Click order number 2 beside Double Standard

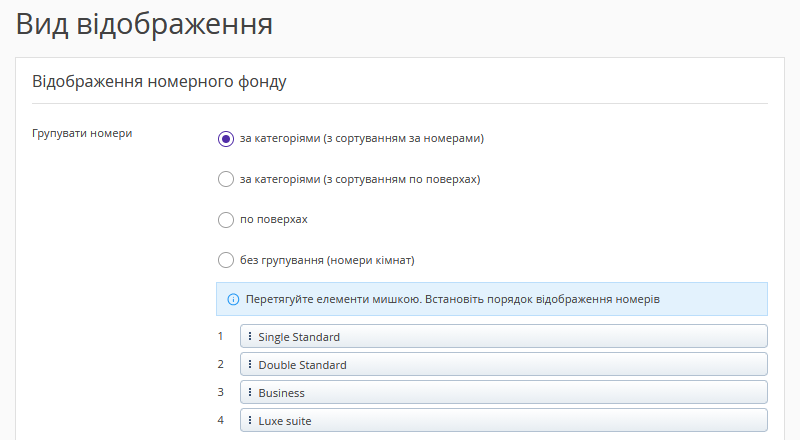(221, 364)
